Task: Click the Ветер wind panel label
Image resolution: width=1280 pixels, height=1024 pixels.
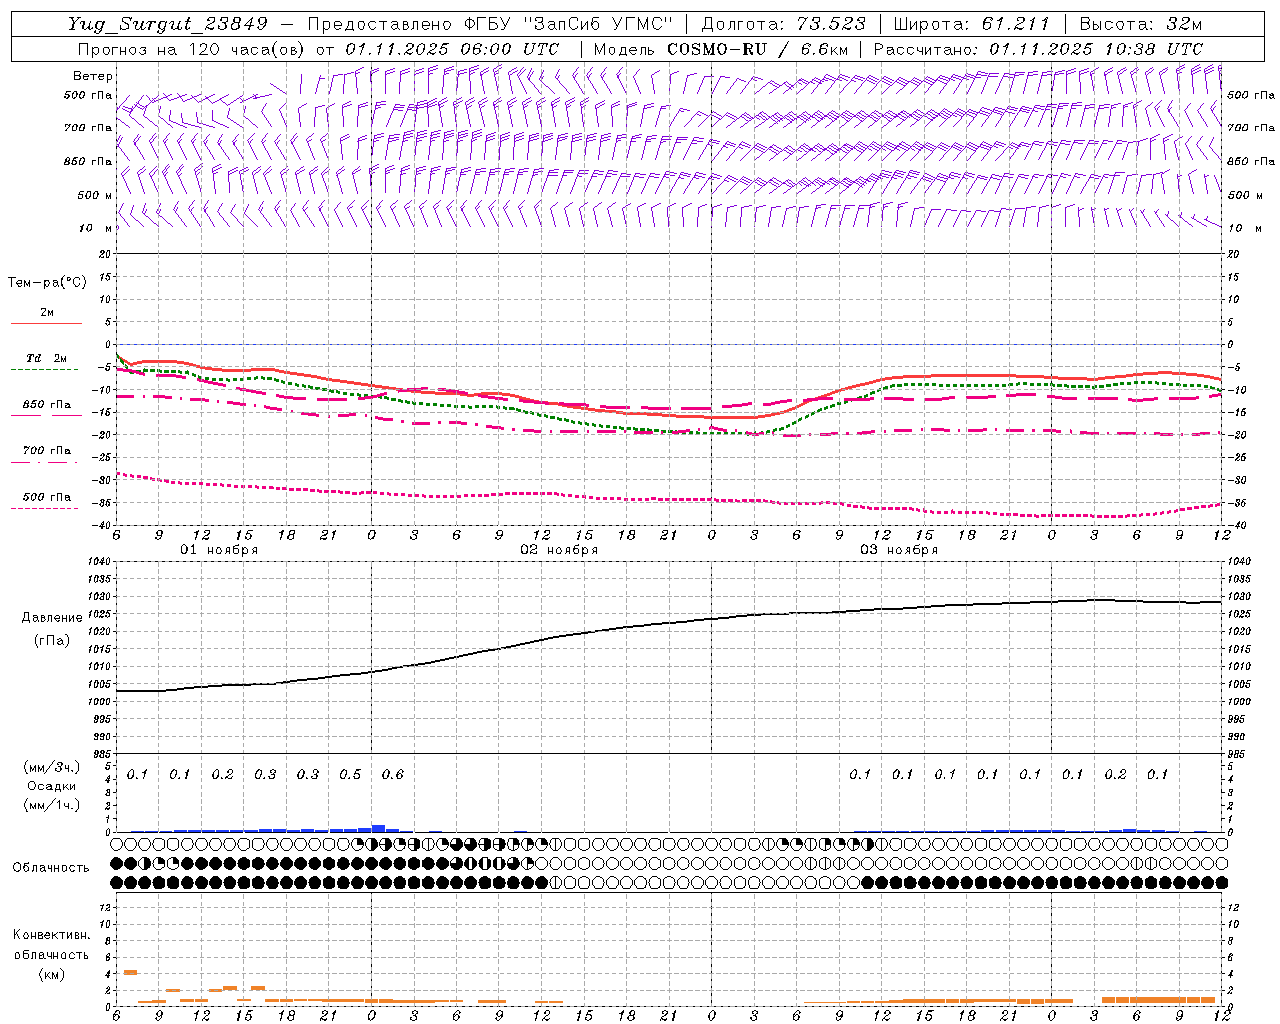Action: pos(93,76)
